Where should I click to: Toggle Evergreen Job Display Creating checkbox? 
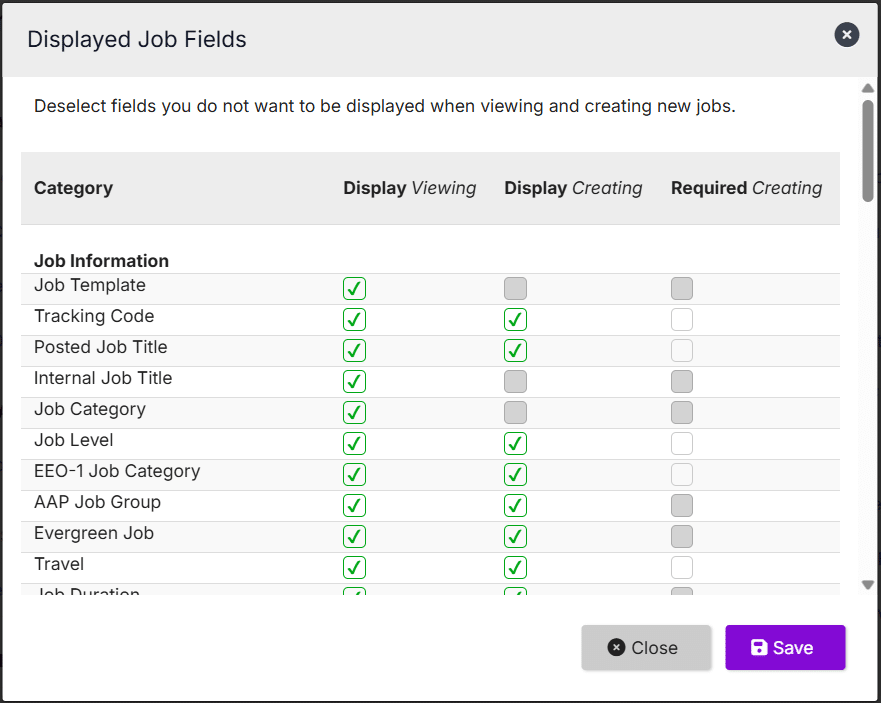tap(515, 537)
